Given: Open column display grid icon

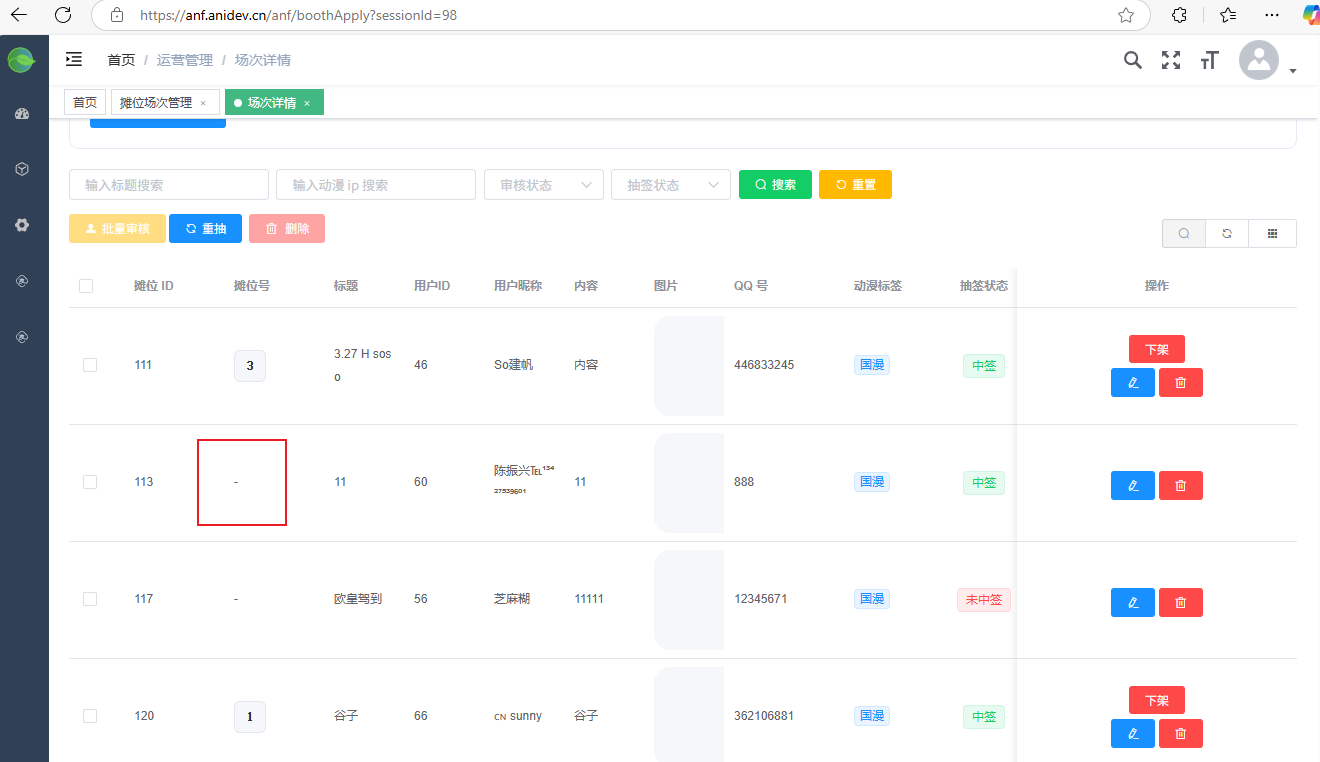Looking at the screenshot, I should point(1273,233).
